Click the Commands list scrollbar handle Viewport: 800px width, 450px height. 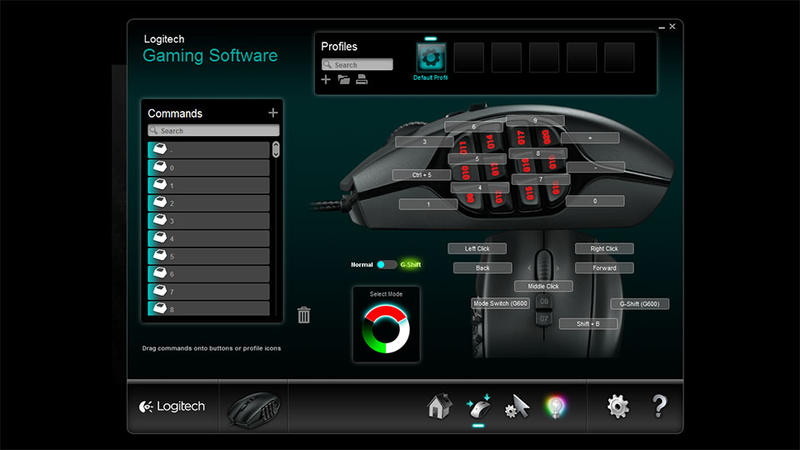(x=276, y=149)
